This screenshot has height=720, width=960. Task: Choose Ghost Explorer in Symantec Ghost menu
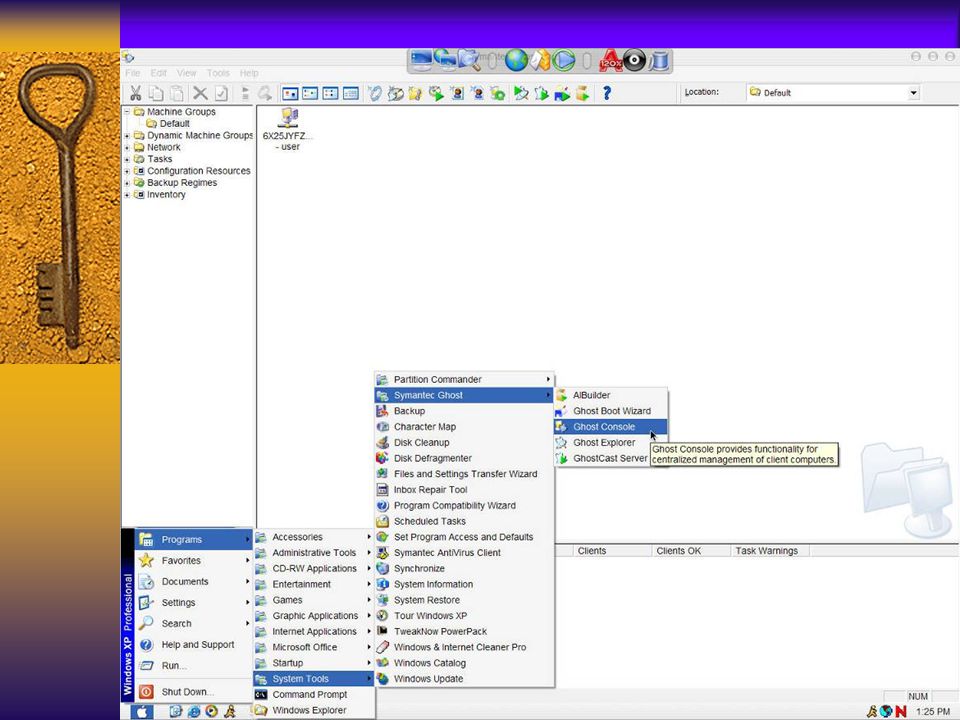point(610,443)
